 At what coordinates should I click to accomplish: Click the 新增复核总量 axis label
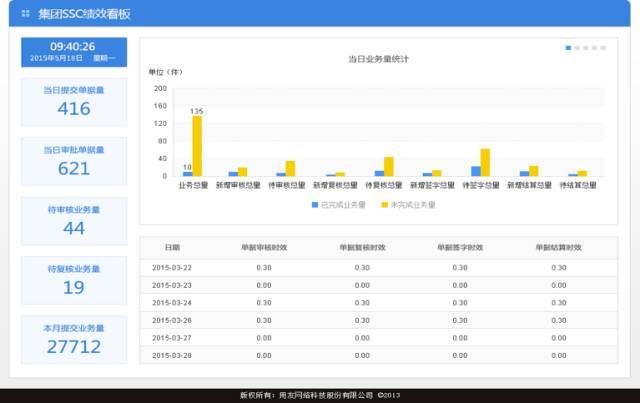click(335, 185)
